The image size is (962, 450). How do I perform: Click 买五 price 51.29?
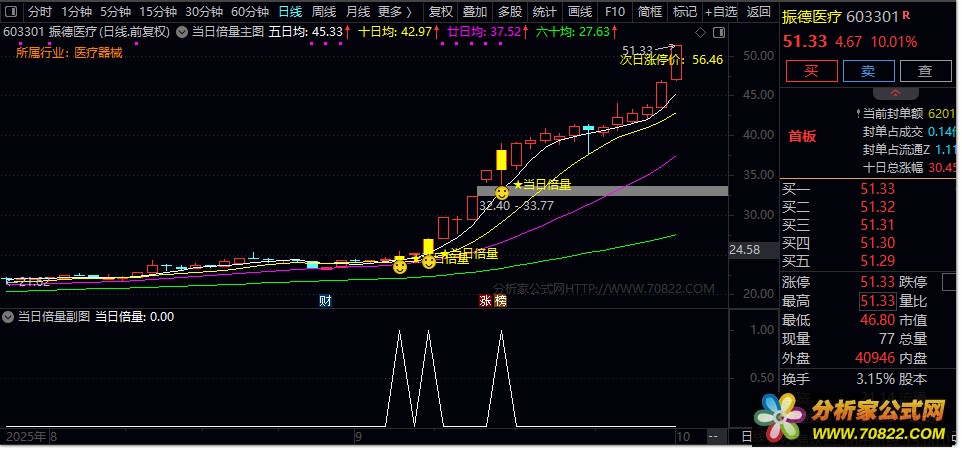click(x=877, y=261)
